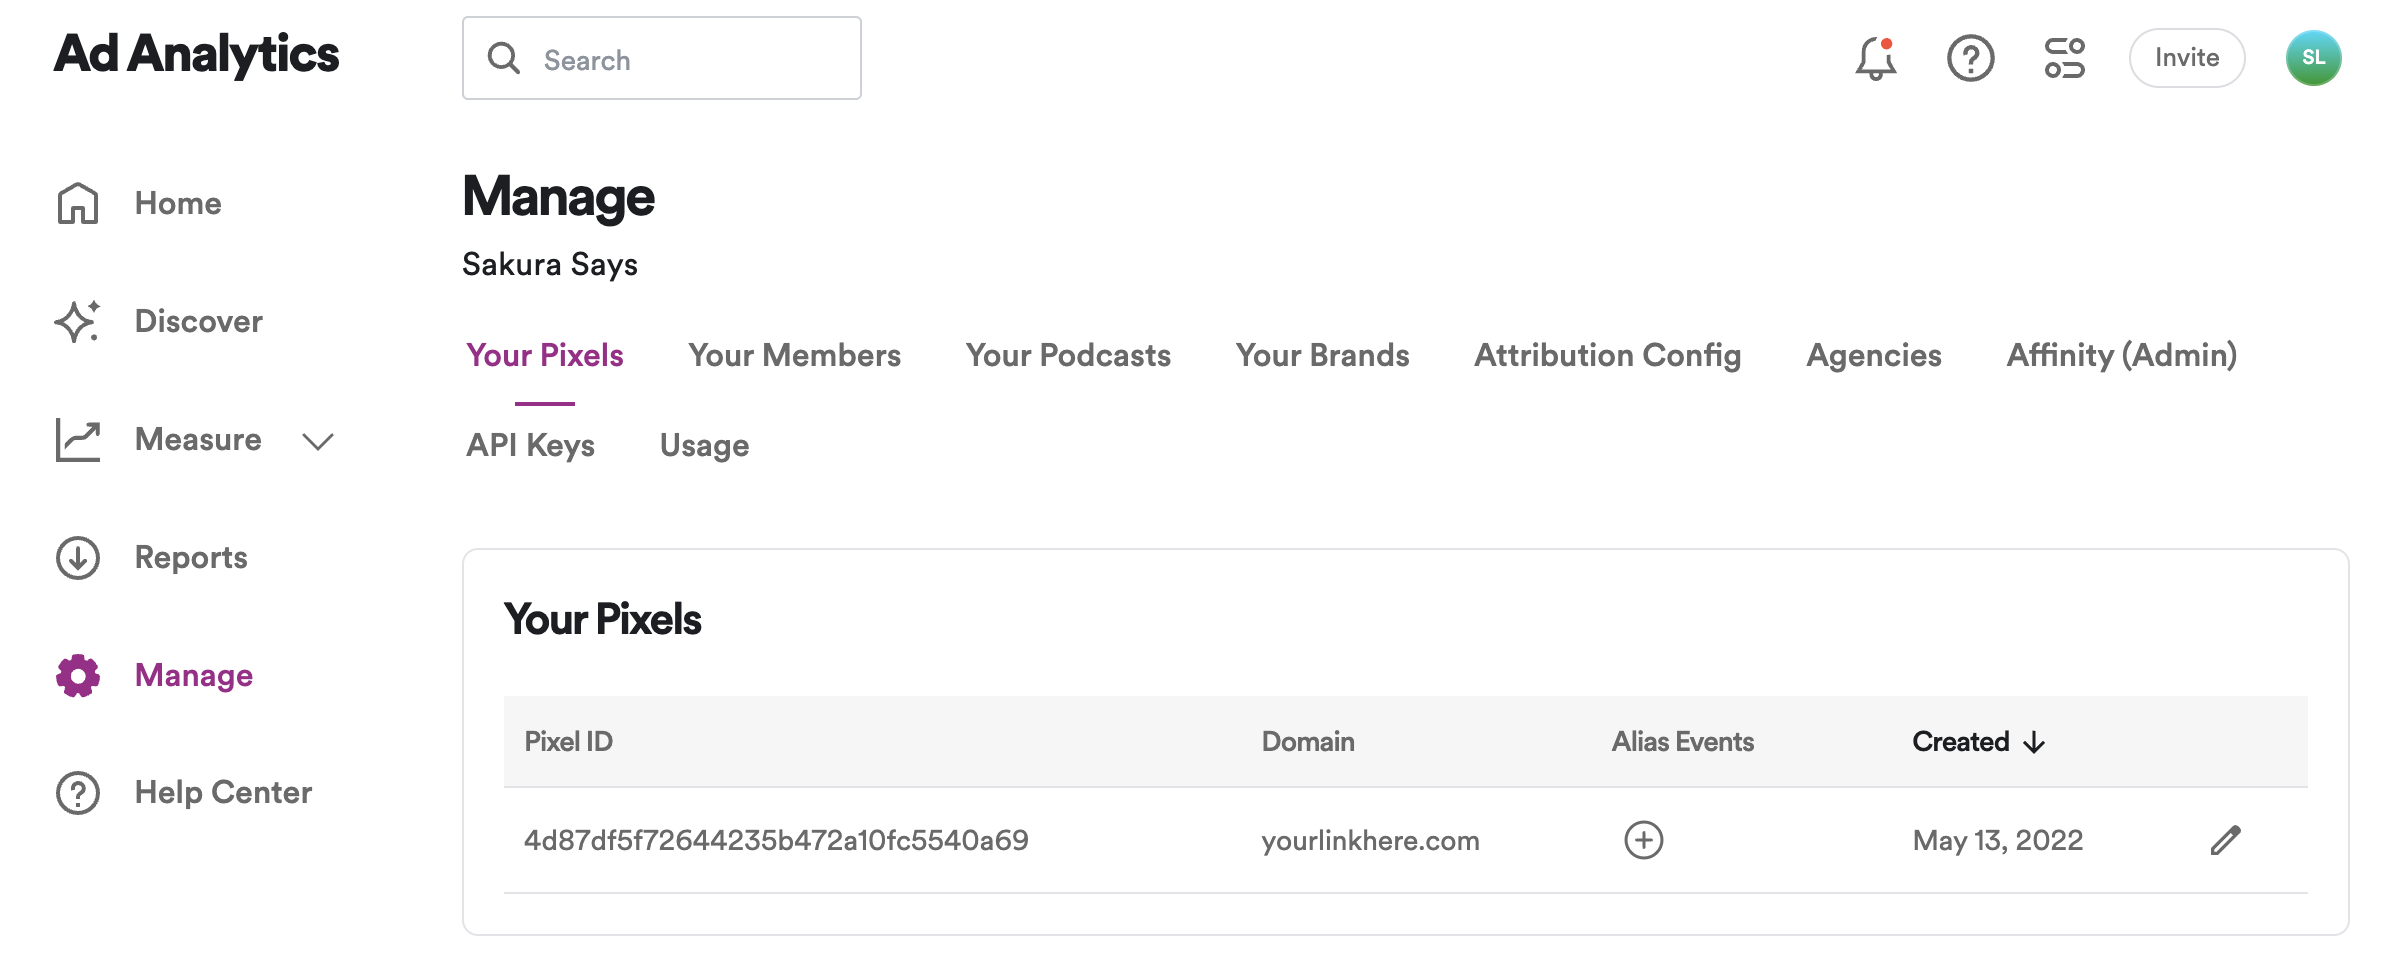The width and height of the screenshot is (2394, 972).
Task: Open the SL user avatar menu
Action: click(2313, 58)
